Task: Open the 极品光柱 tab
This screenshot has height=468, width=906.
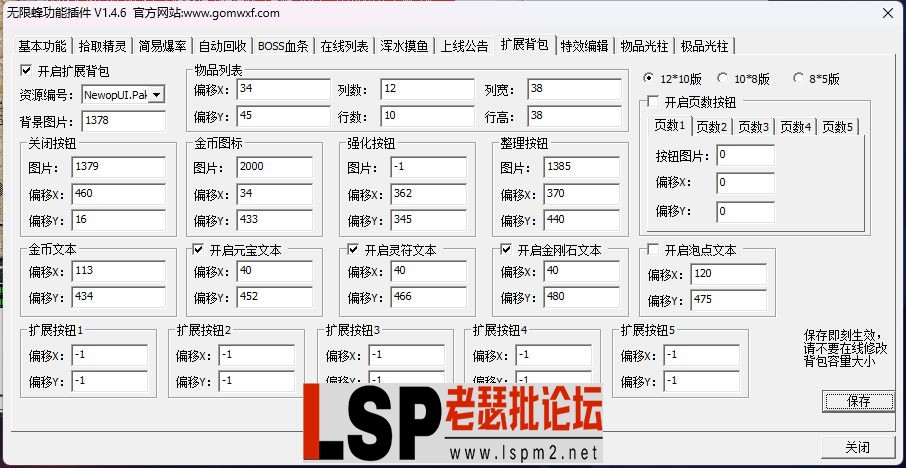Action: tap(704, 46)
